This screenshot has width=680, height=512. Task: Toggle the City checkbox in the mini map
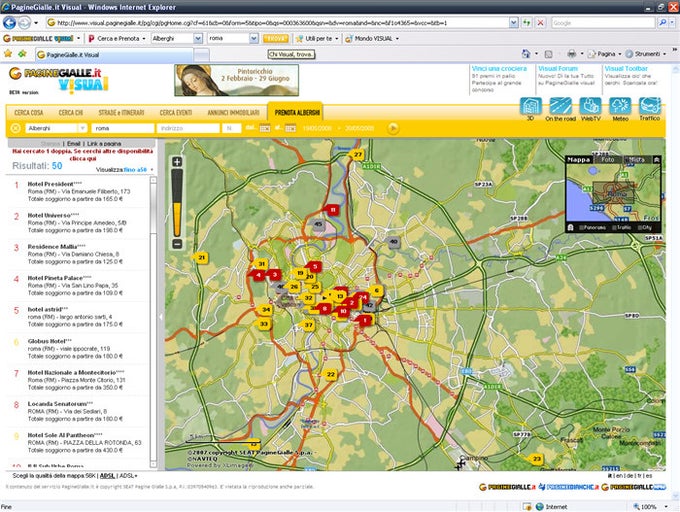[x=640, y=228]
